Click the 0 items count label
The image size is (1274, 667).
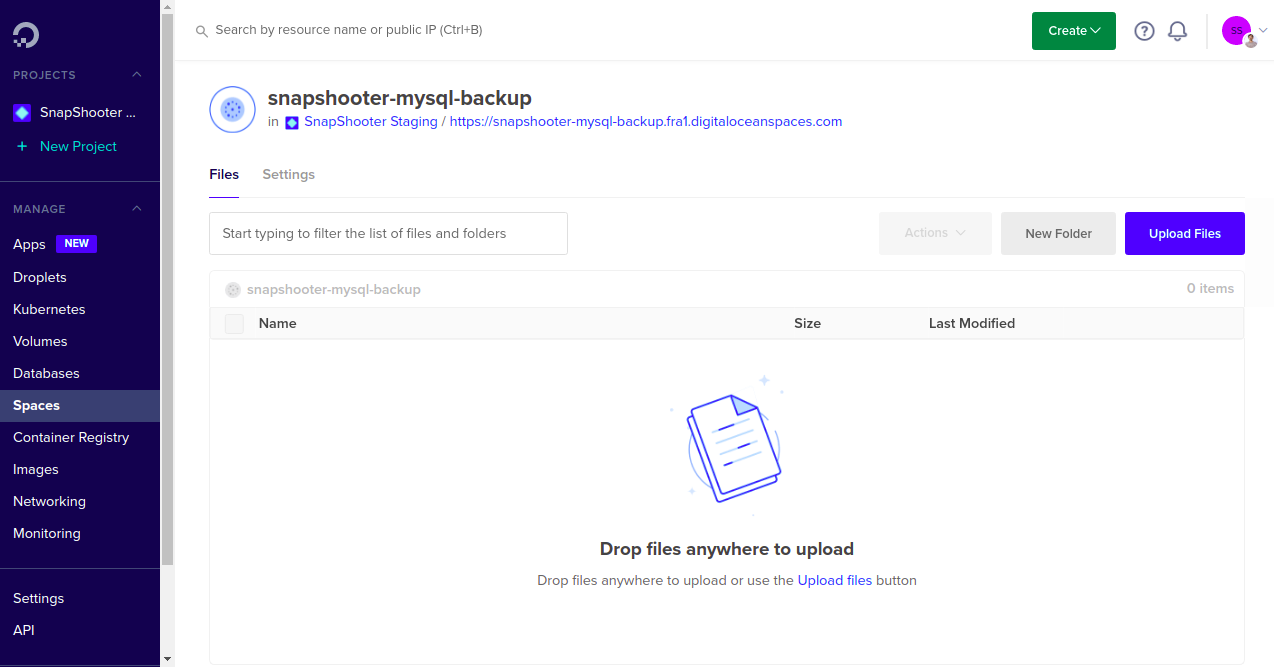pos(1210,288)
